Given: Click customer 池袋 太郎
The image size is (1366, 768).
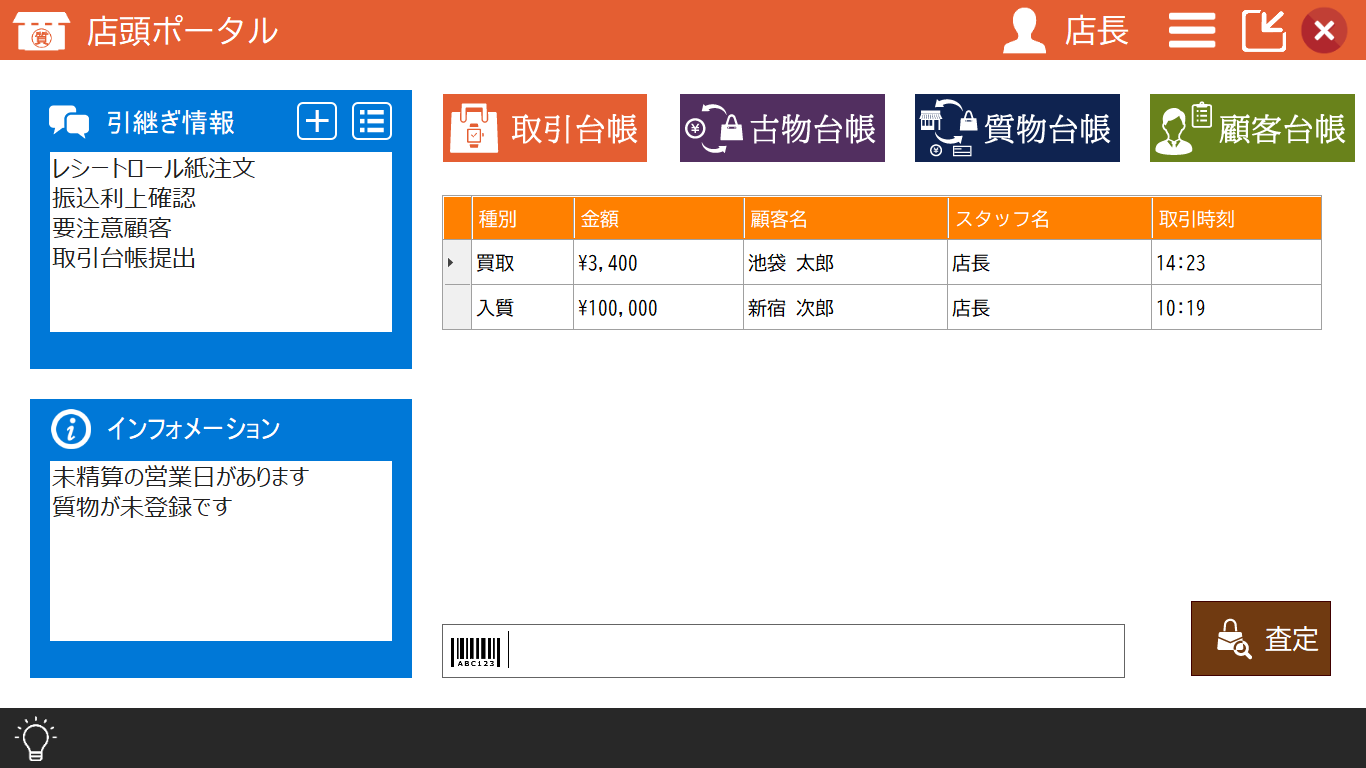Looking at the screenshot, I should [x=846, y=262].
